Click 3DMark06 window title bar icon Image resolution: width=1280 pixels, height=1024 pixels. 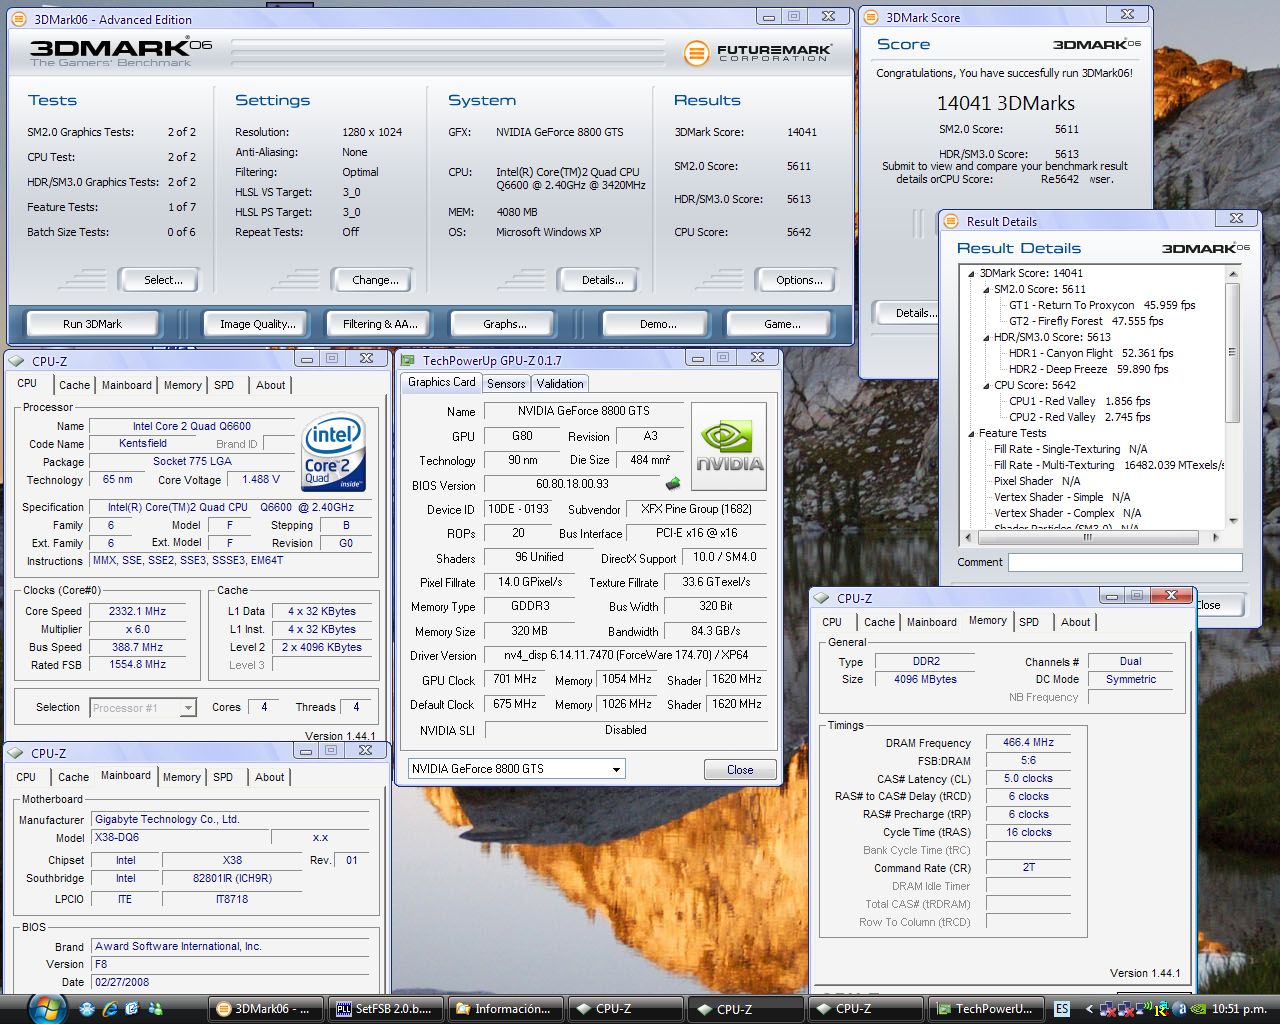[x=18, y=19]
